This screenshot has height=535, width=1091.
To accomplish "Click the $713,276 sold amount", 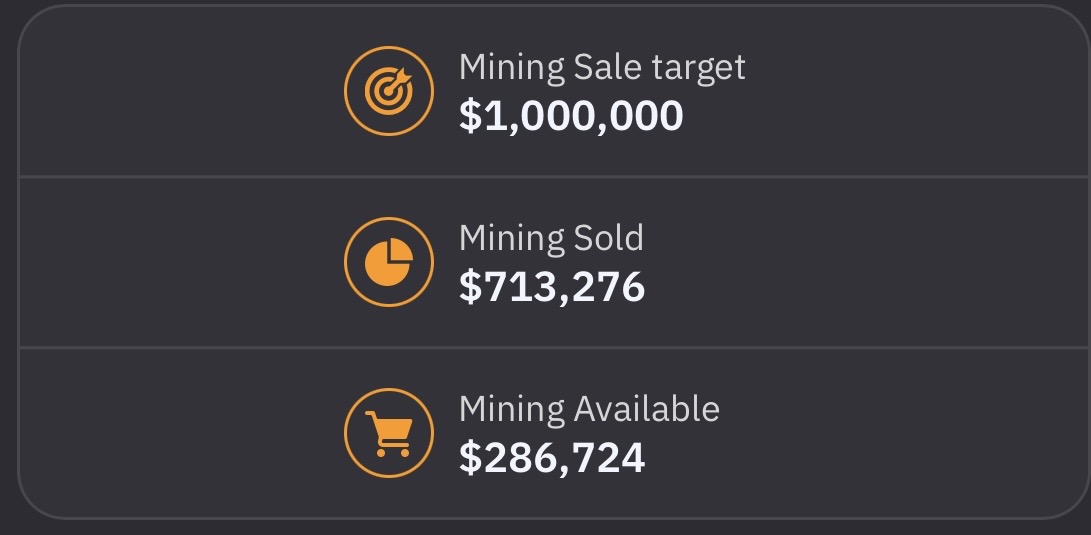I will tap(552, 287).
